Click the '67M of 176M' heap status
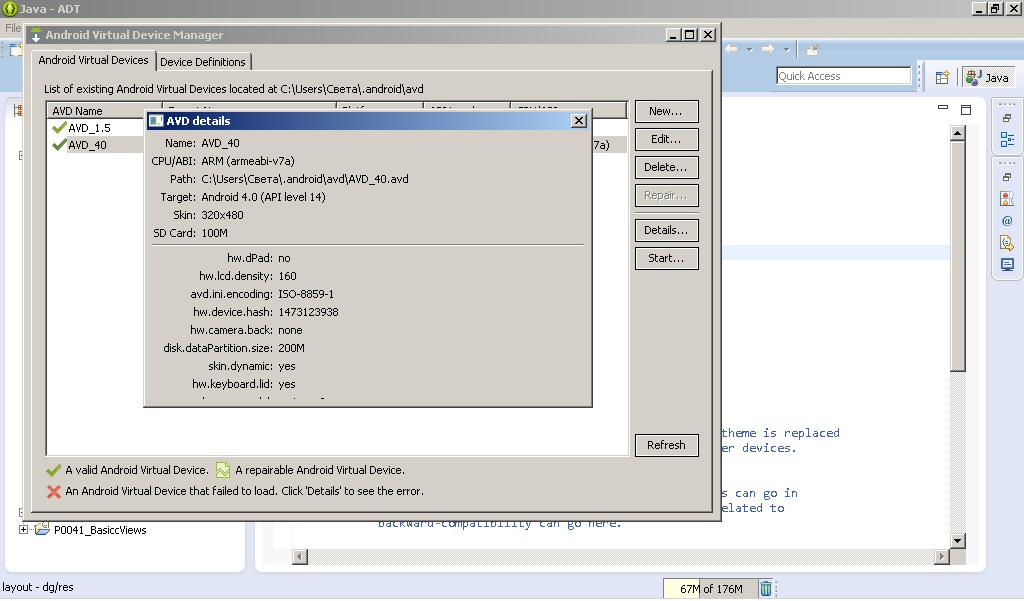The width and height of the screenshot is (1024, 601). (x=711, y=589)
